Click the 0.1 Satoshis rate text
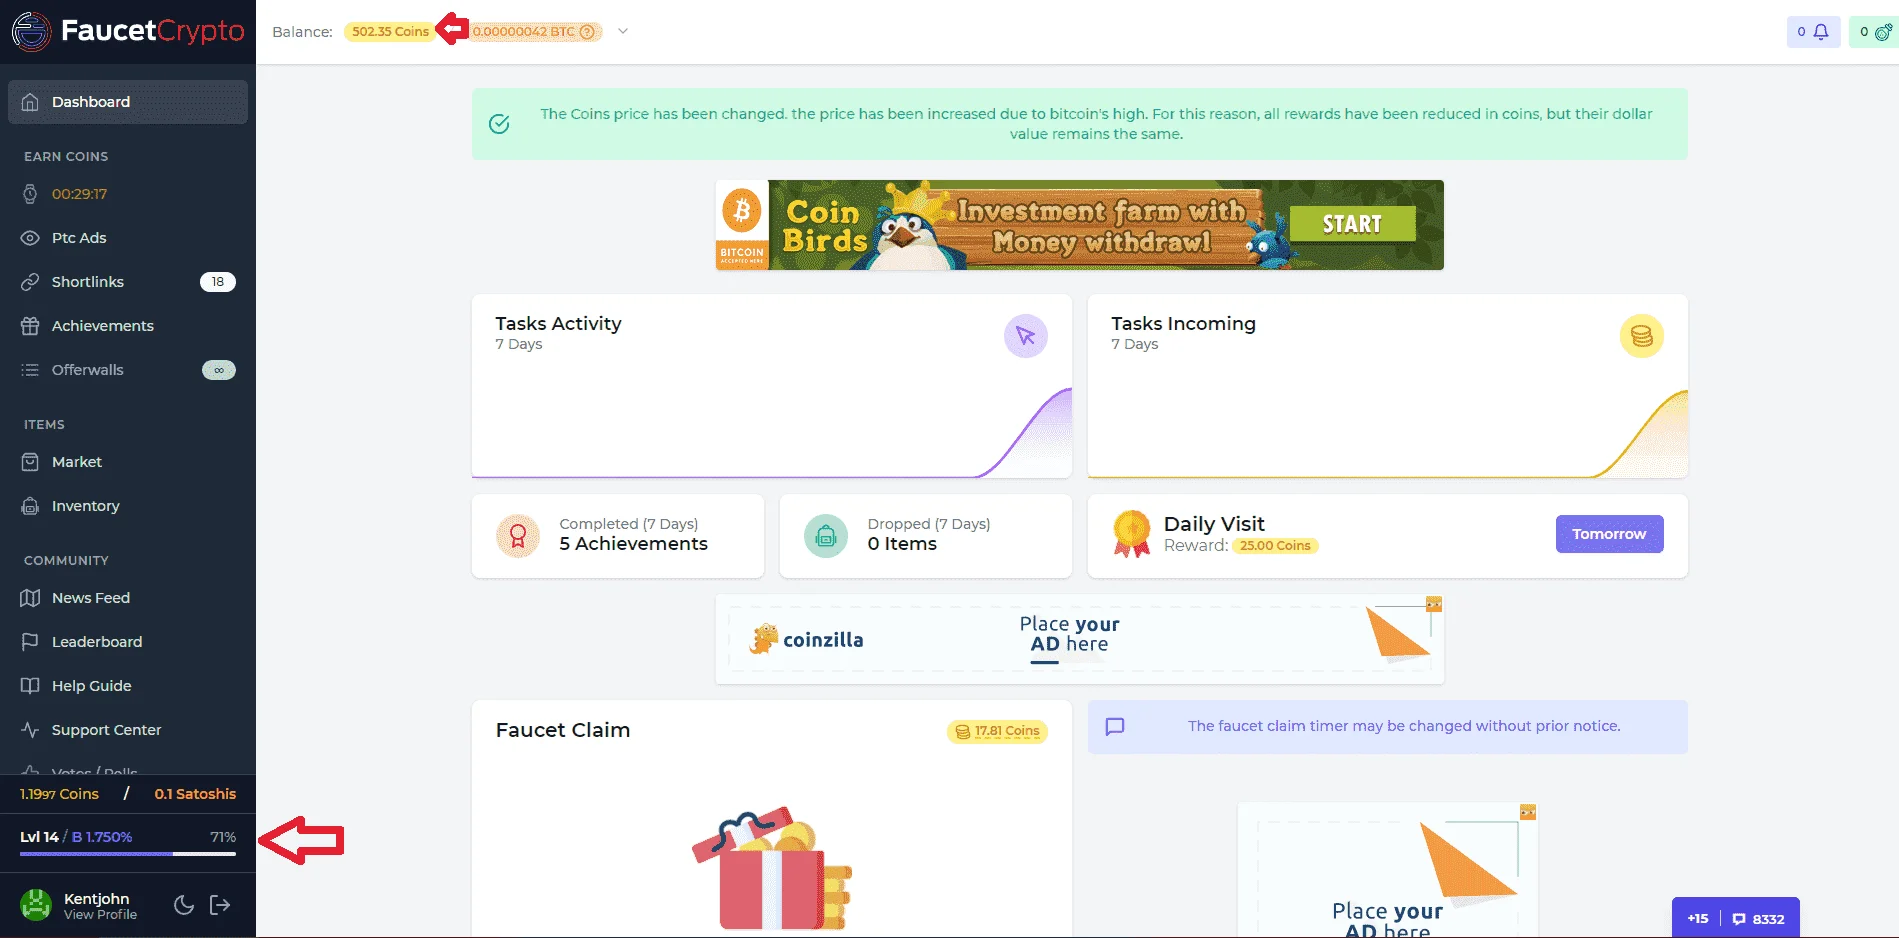The image size is (1899, 938). (195, 794)
